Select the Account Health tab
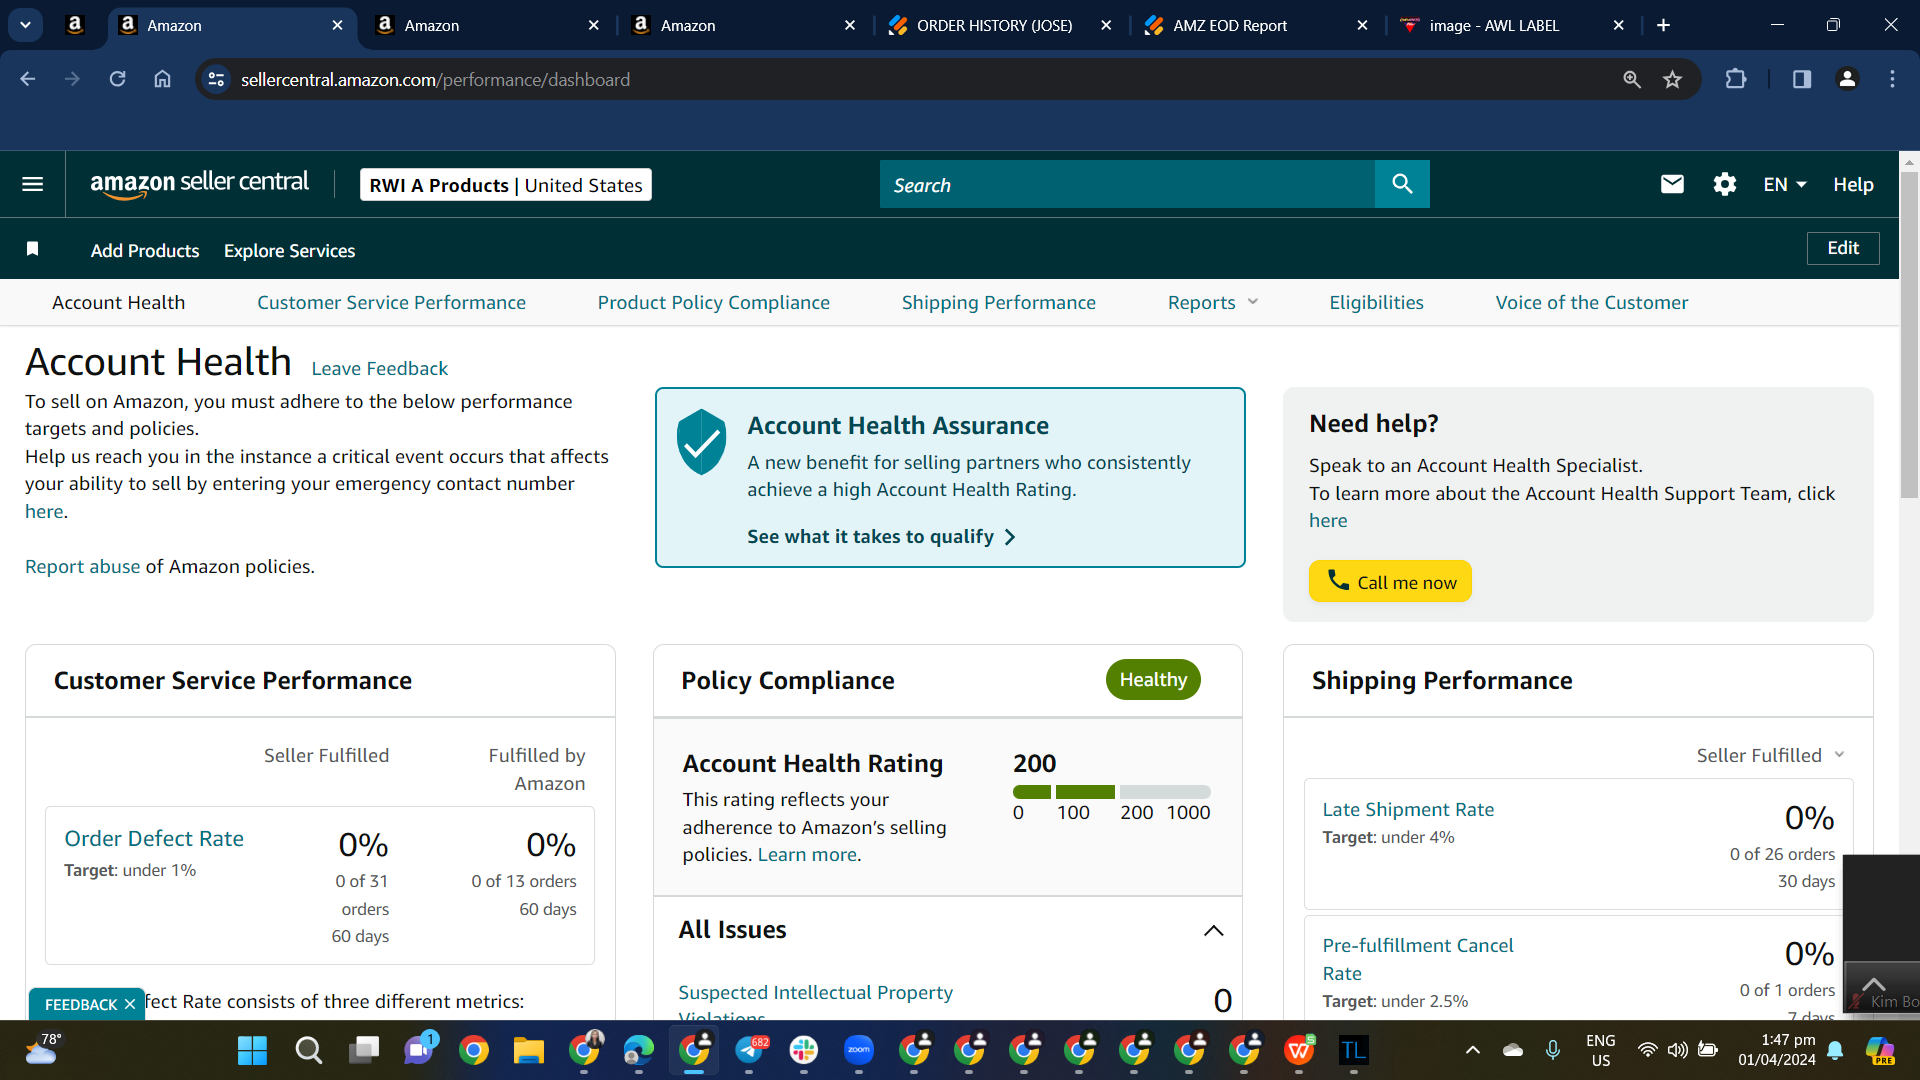The height and width of the screenshot is (1080, 1920). tap(118, 302)
